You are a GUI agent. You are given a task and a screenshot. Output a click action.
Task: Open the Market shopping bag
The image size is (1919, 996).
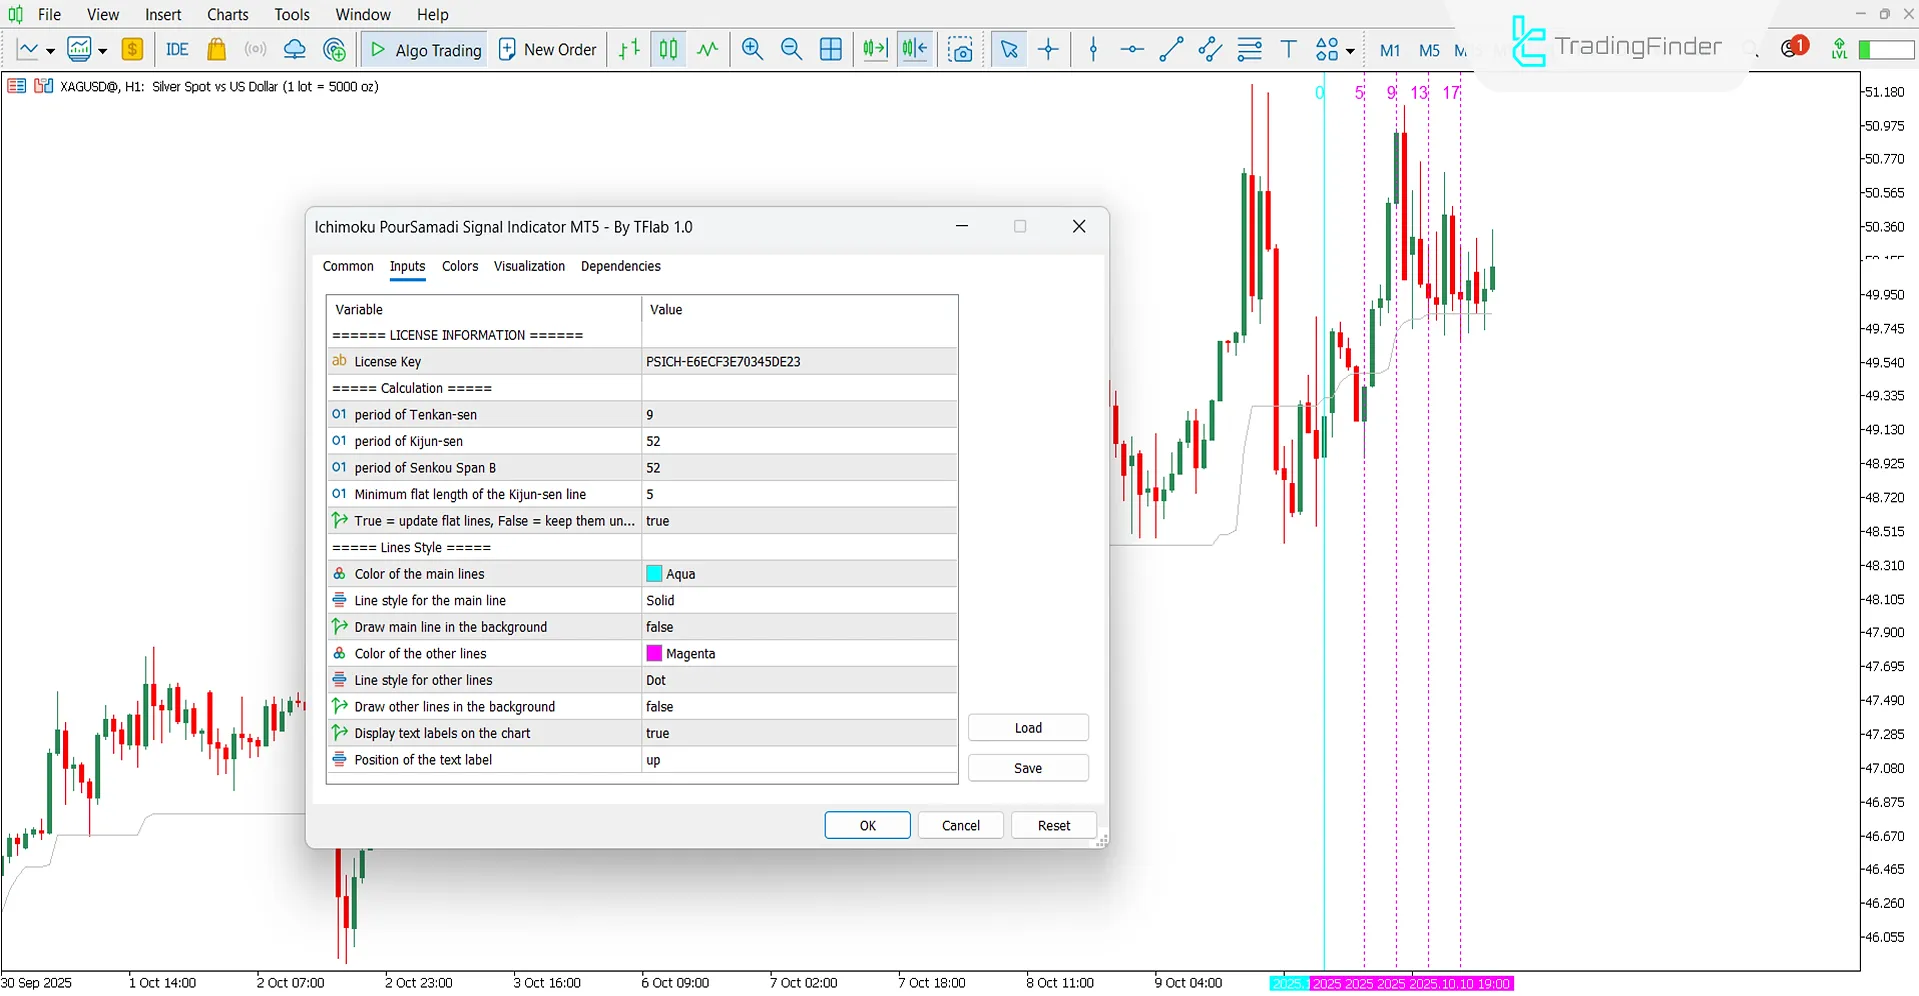click(x=216, y=49)
